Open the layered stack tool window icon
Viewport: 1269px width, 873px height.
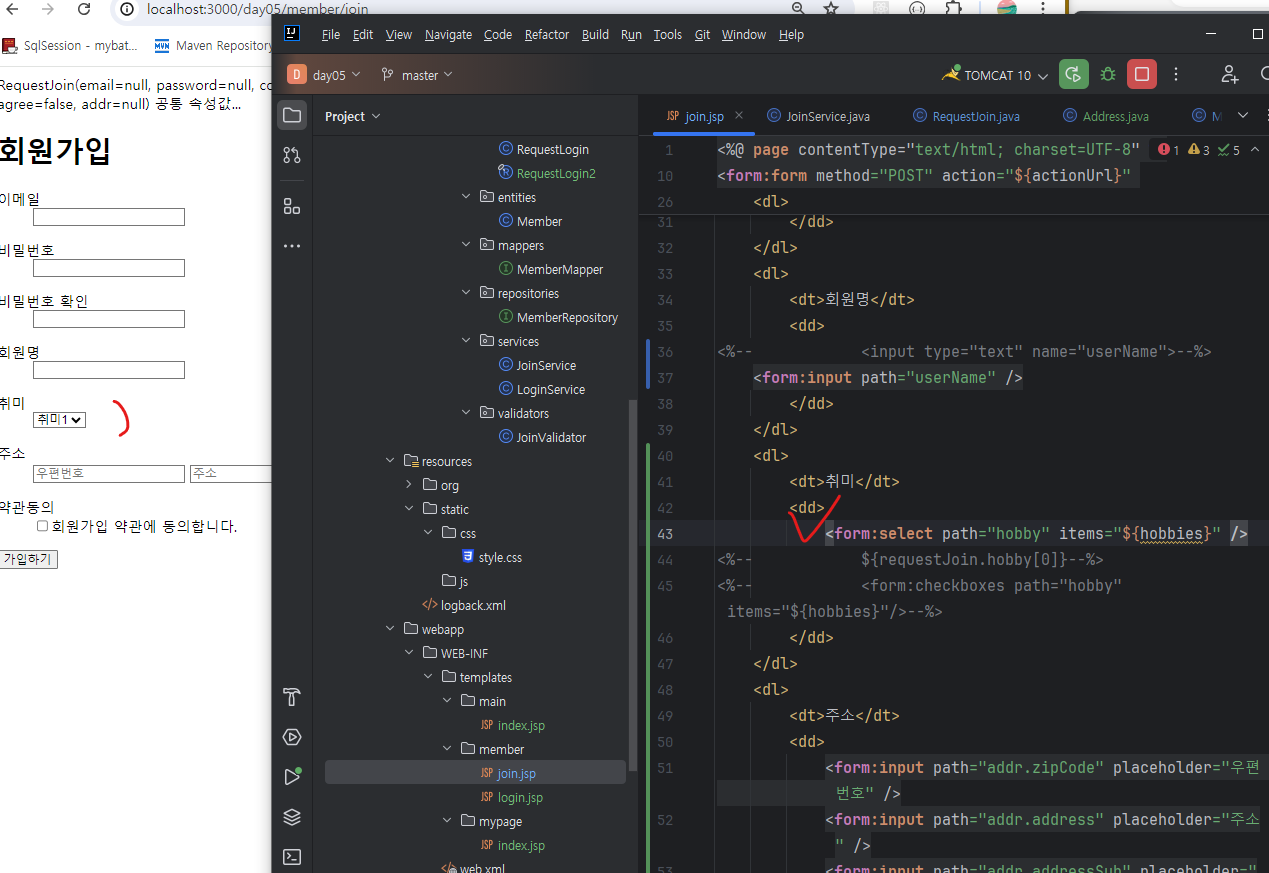point(291,817)
